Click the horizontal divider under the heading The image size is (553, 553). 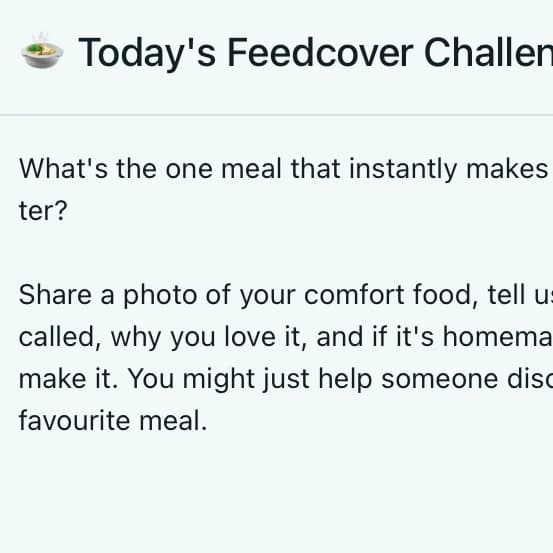click(276, 115)
